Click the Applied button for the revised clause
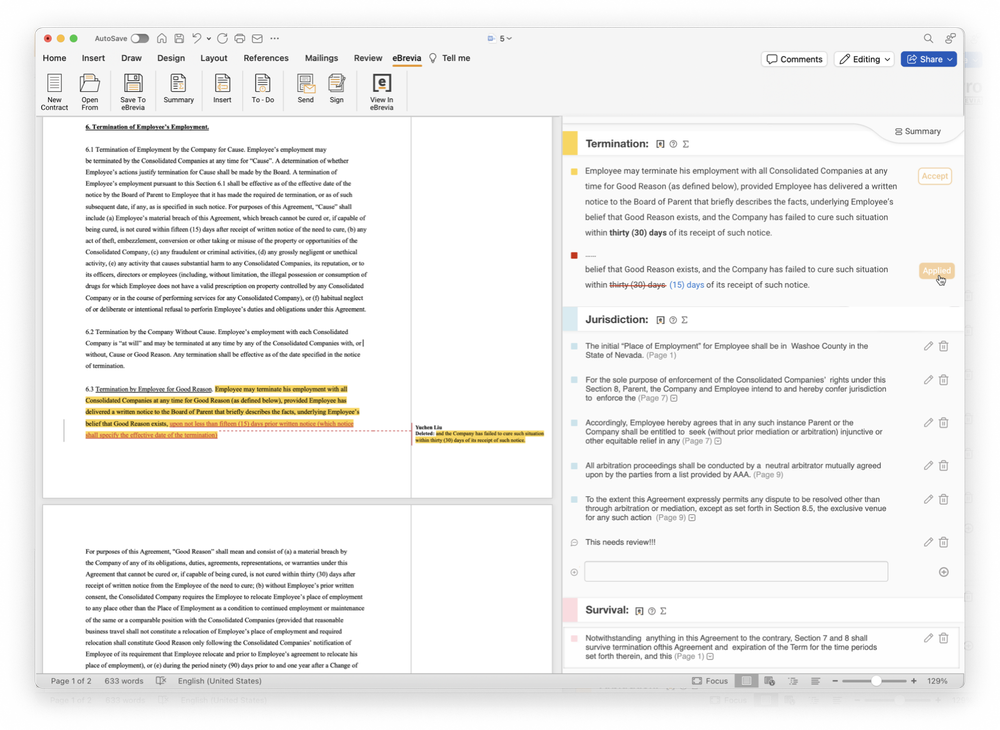This screenshot has height=730, width=1000. pyautogui.click(x=936, y=270)
